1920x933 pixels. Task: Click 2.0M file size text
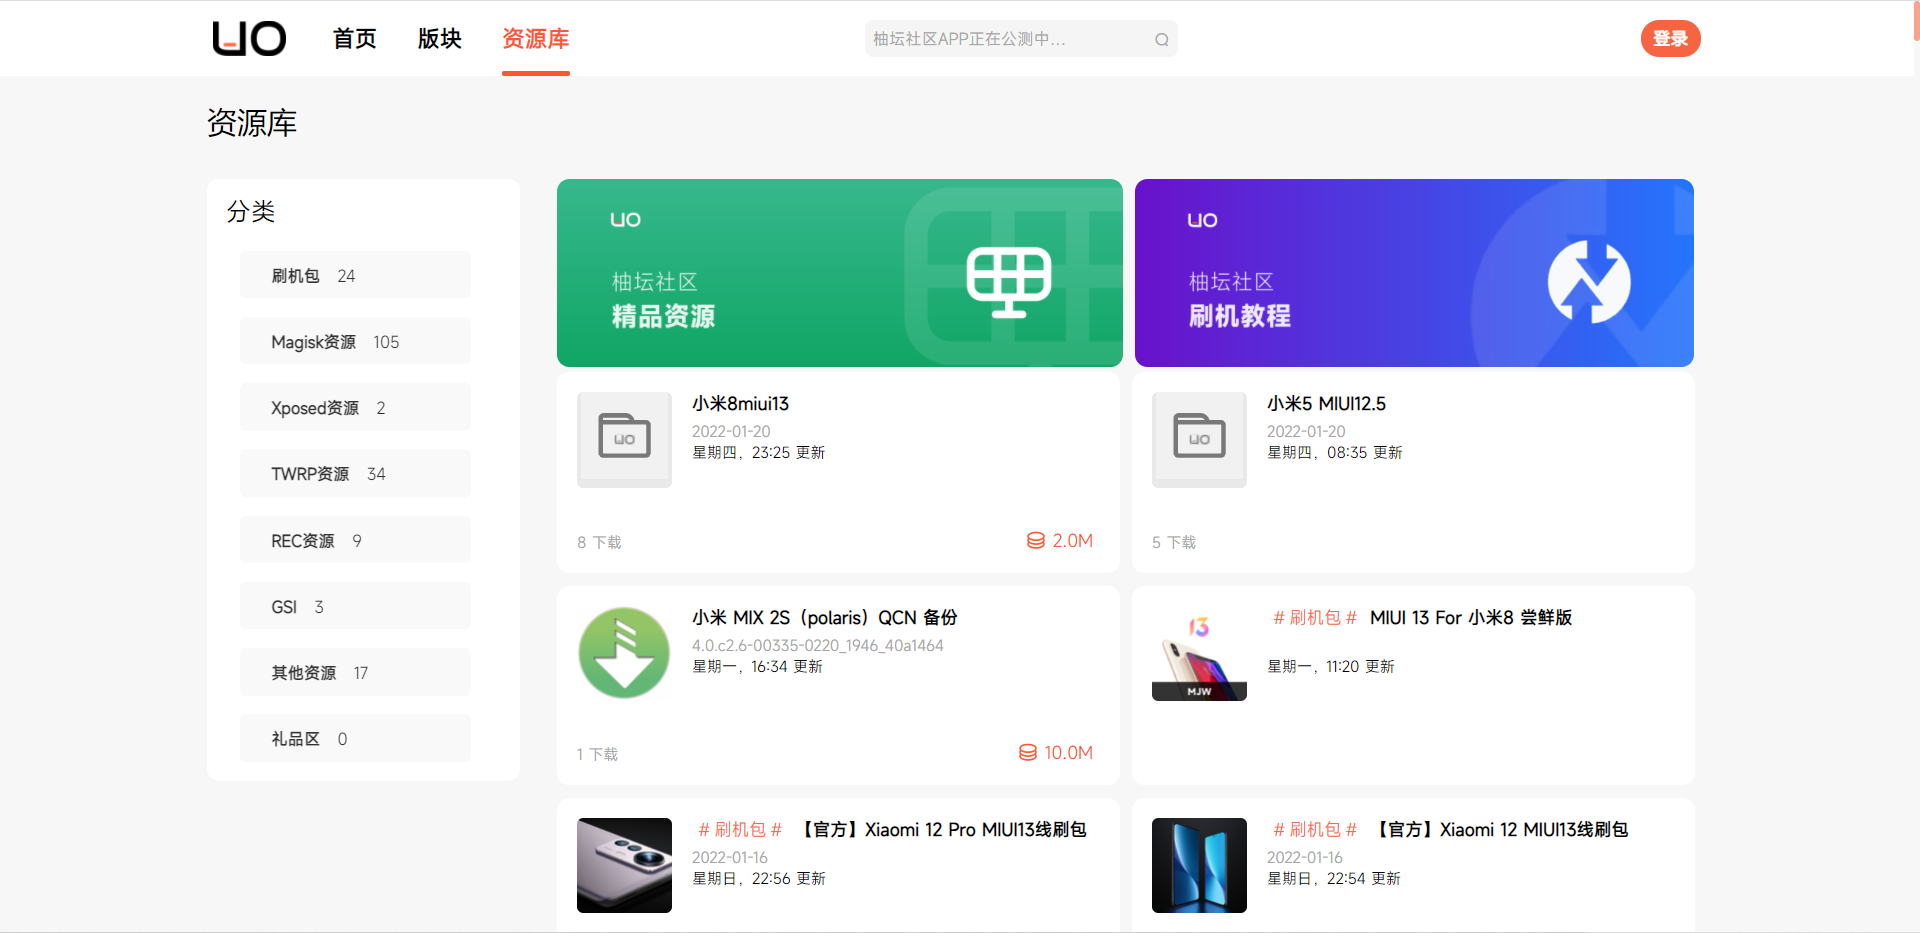pyautogui.click(x=1072, y=541)
